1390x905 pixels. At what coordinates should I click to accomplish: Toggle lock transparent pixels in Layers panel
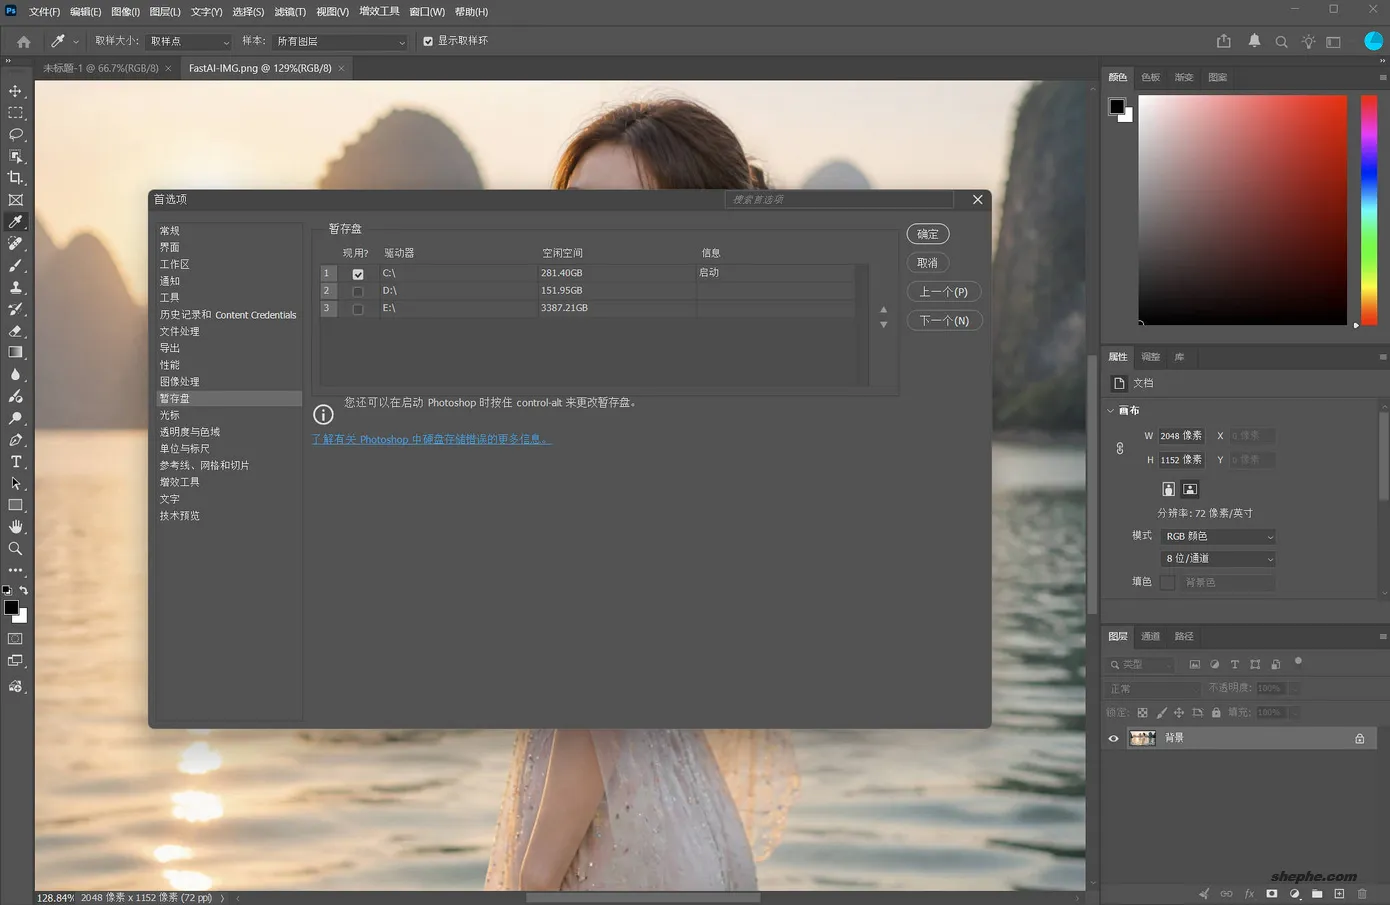[x=1142, y=713]
